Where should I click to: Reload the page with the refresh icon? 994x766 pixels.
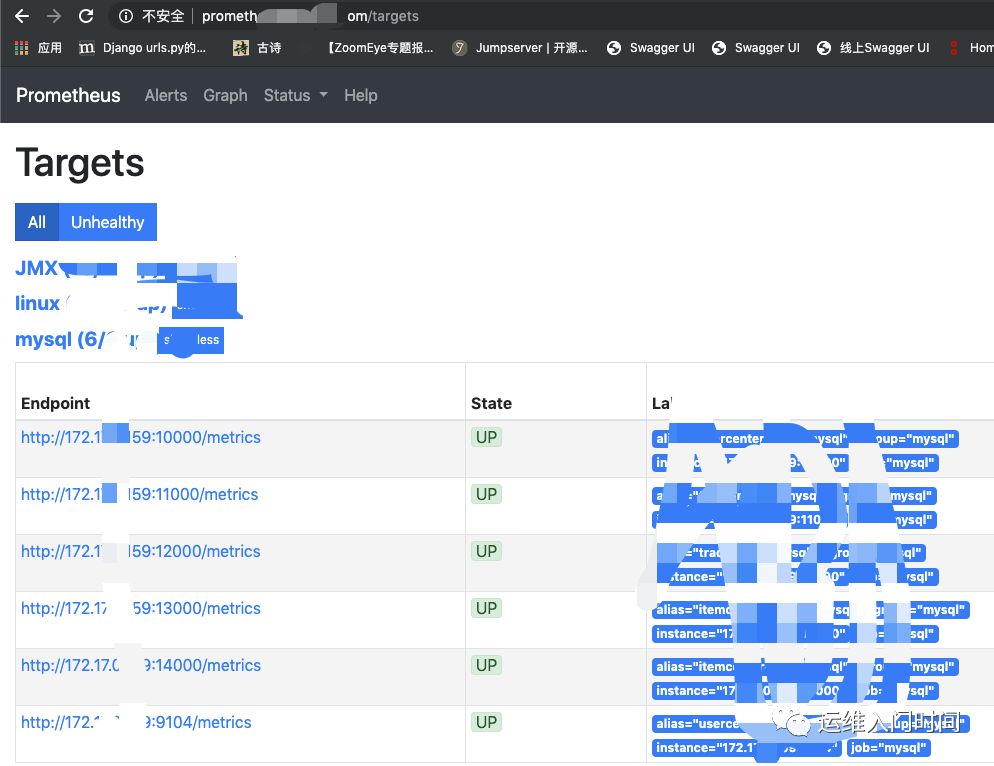tap(86, 16)
